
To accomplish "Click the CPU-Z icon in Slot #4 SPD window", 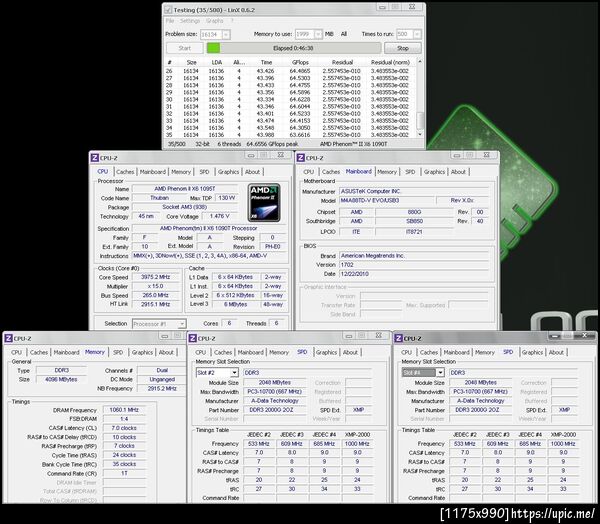I will point(398,338).
